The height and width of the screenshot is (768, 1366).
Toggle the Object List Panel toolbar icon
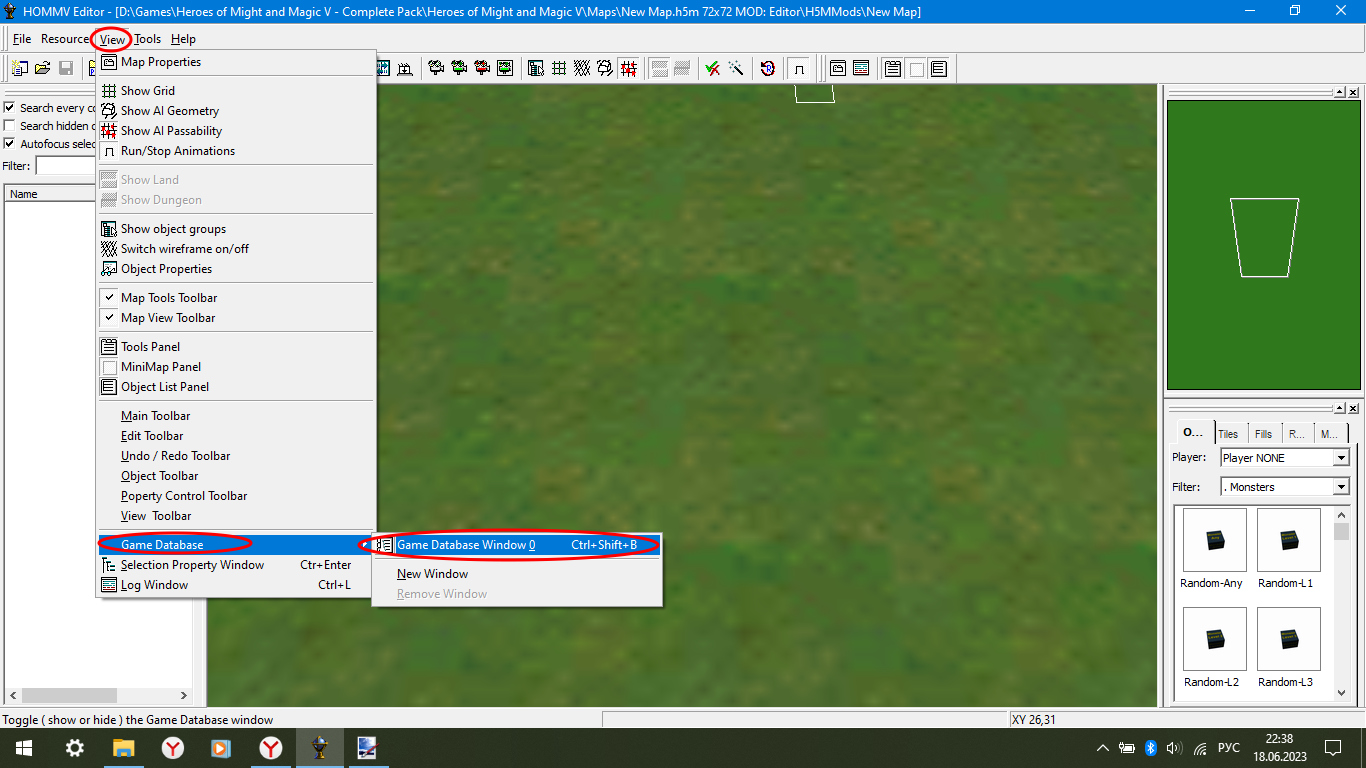click(938, 68)
